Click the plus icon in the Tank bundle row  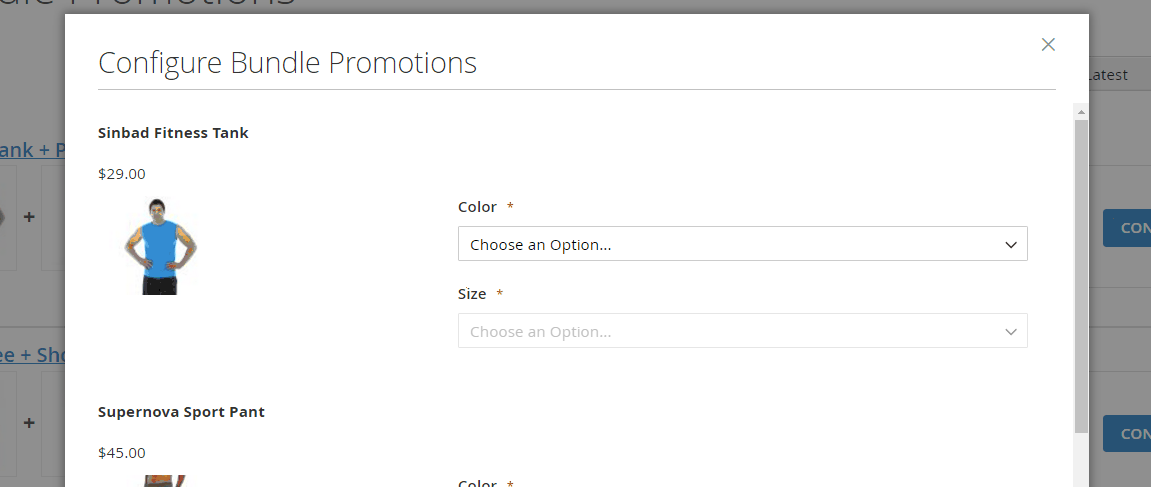[29, 217]
